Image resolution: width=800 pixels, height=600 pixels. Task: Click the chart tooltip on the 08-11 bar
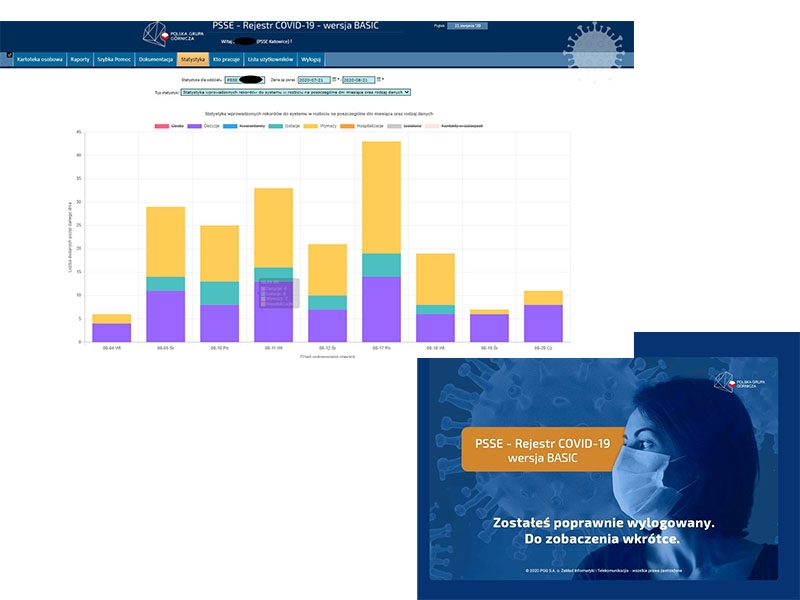pos(279,293)
